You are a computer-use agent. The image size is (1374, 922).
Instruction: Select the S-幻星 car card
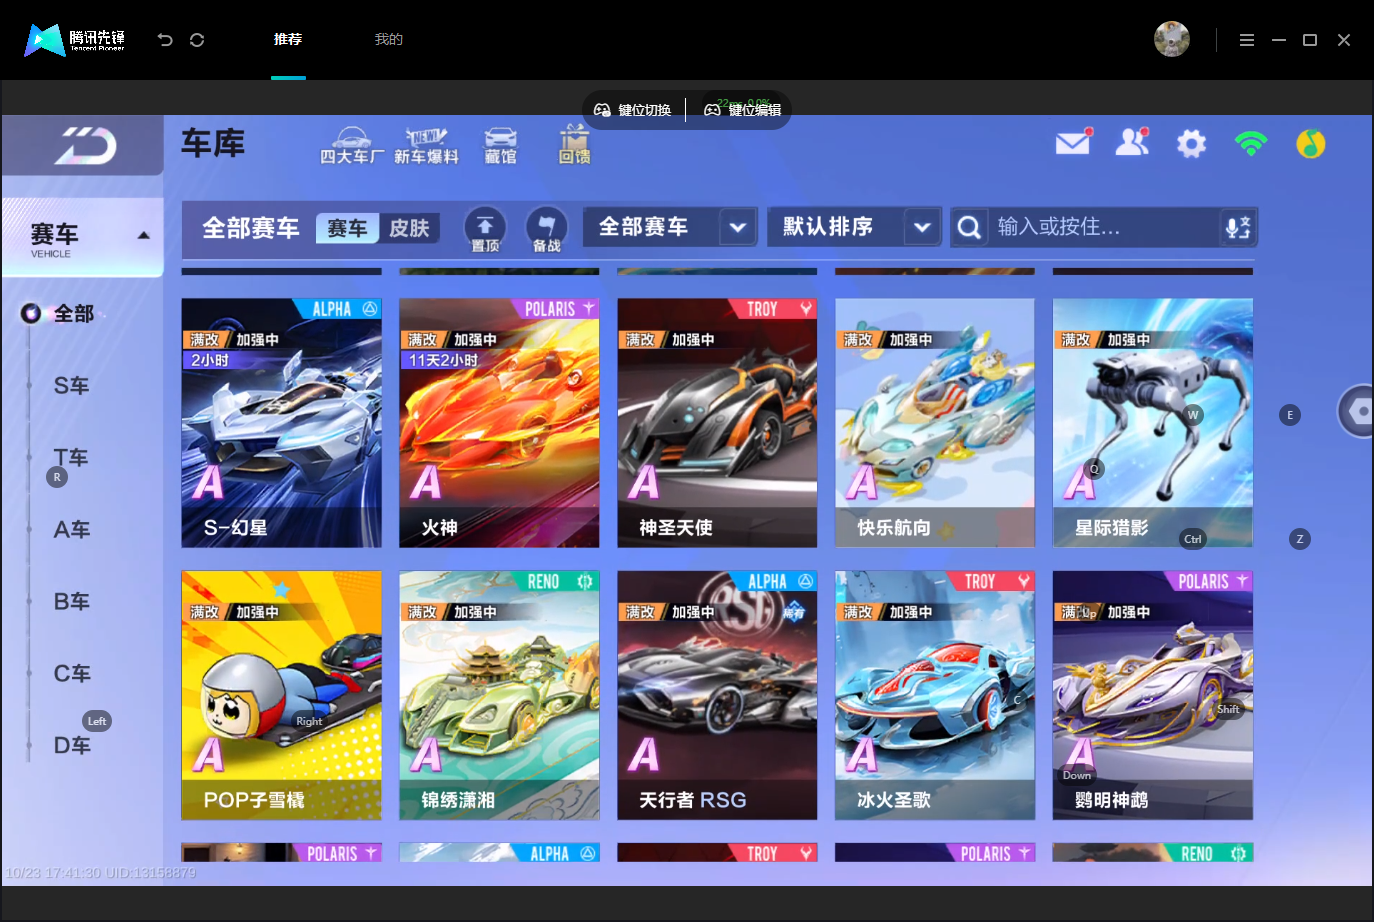click(x=281, y=423)
